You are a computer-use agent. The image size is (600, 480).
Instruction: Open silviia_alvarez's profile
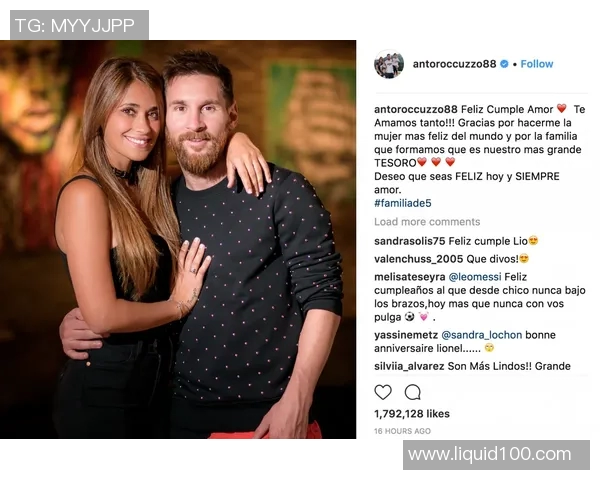pos(409,366)
